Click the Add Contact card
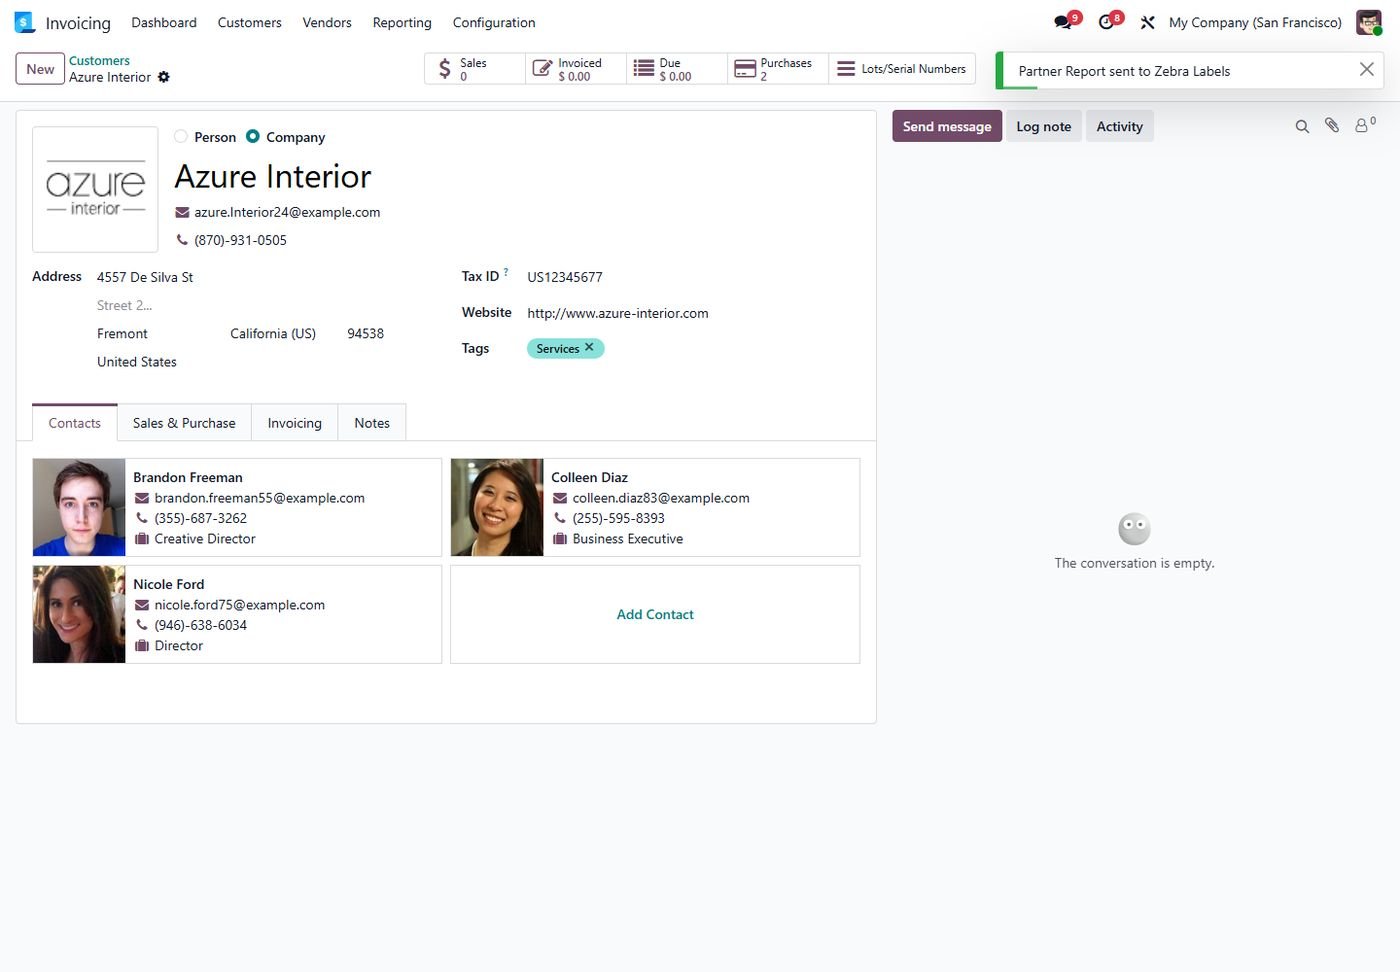Image resolution: width=1400 pixels, height=972 pixels. click(x=655, y=614)
